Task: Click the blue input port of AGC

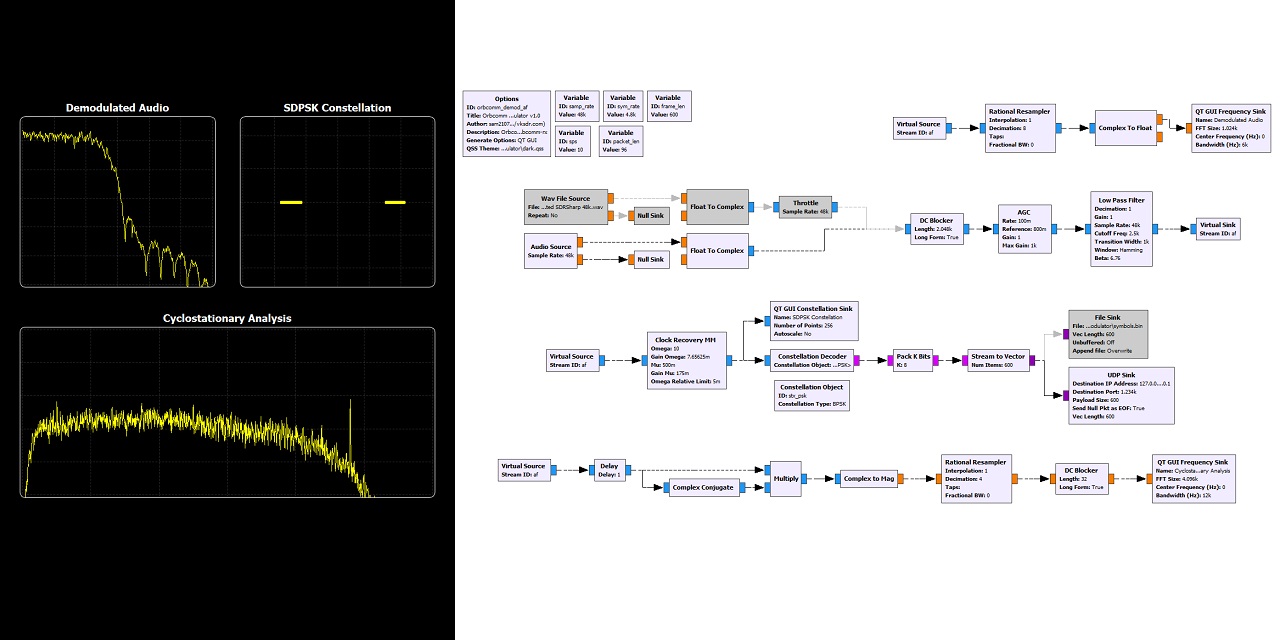Action: tap(994, 229)
